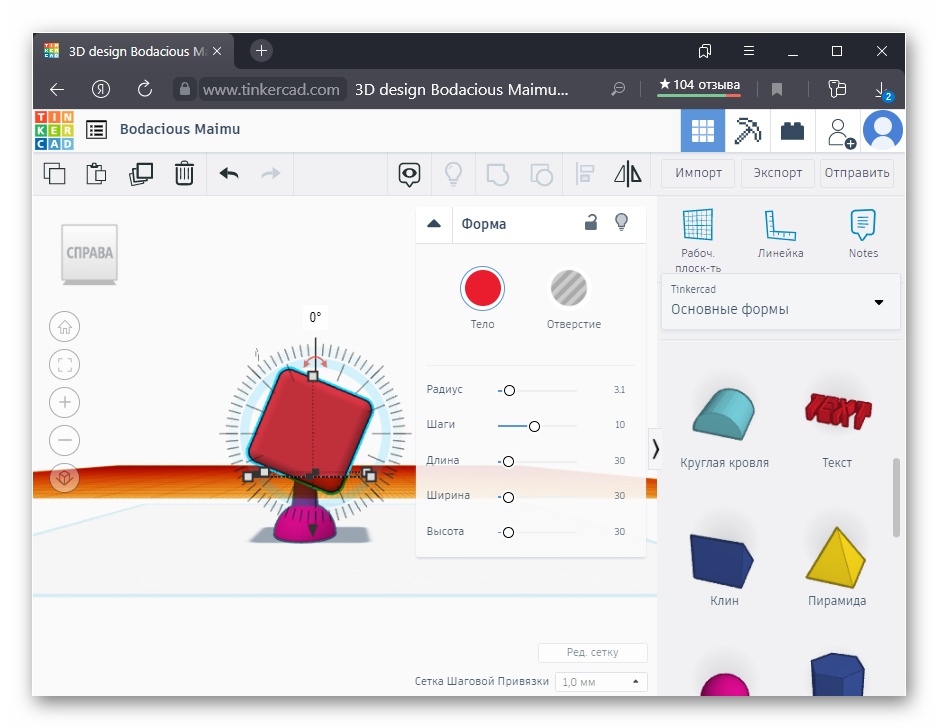Toggle the shape lock icon
Image resolution: width=938 pixels, height=728 pixels.
coord(591,223)
